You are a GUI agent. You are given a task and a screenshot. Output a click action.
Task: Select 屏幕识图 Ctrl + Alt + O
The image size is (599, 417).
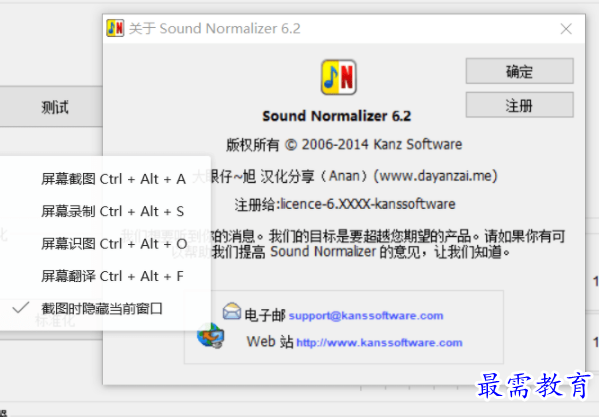[x=114, y=244]
